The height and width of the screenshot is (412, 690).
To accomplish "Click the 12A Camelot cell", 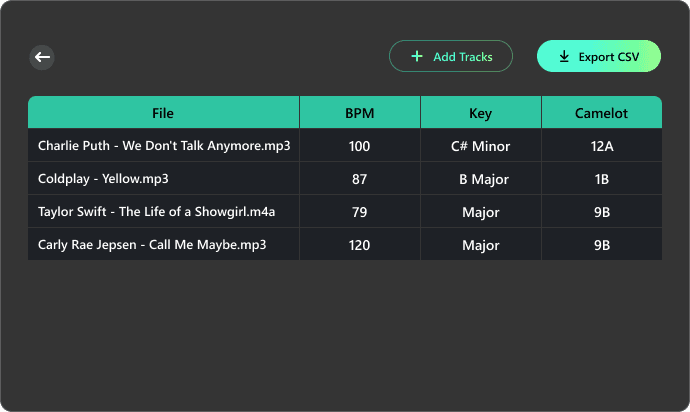I will pos(602,146).
